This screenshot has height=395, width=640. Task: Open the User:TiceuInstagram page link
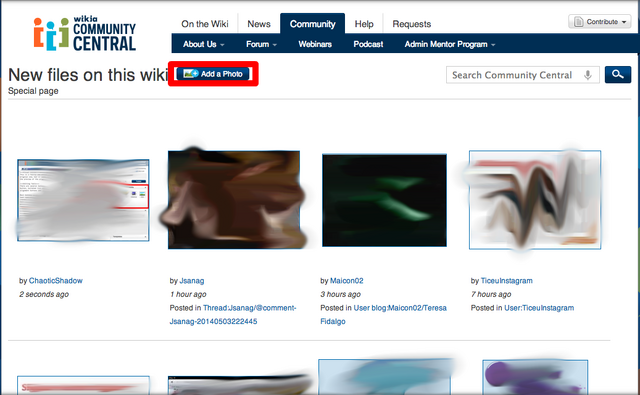(539, 308)
